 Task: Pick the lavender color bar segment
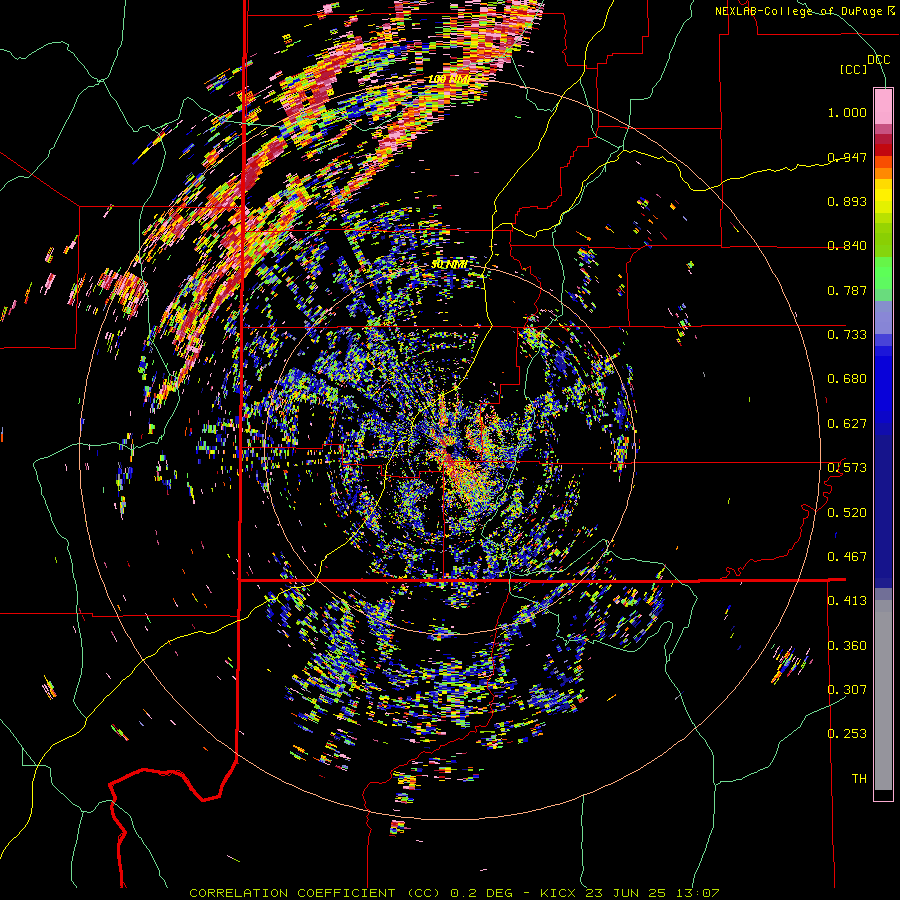tap(883, 317)
